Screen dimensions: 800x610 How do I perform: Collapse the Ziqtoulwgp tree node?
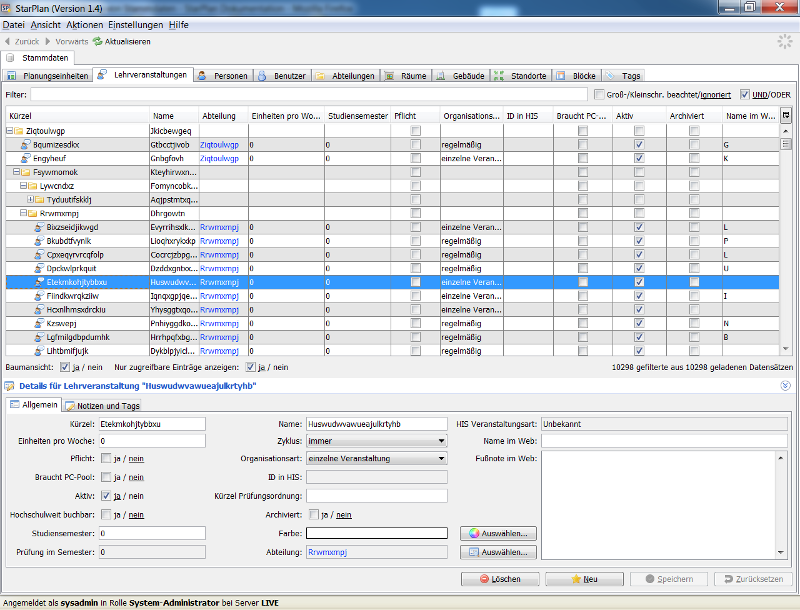point(9,131)
